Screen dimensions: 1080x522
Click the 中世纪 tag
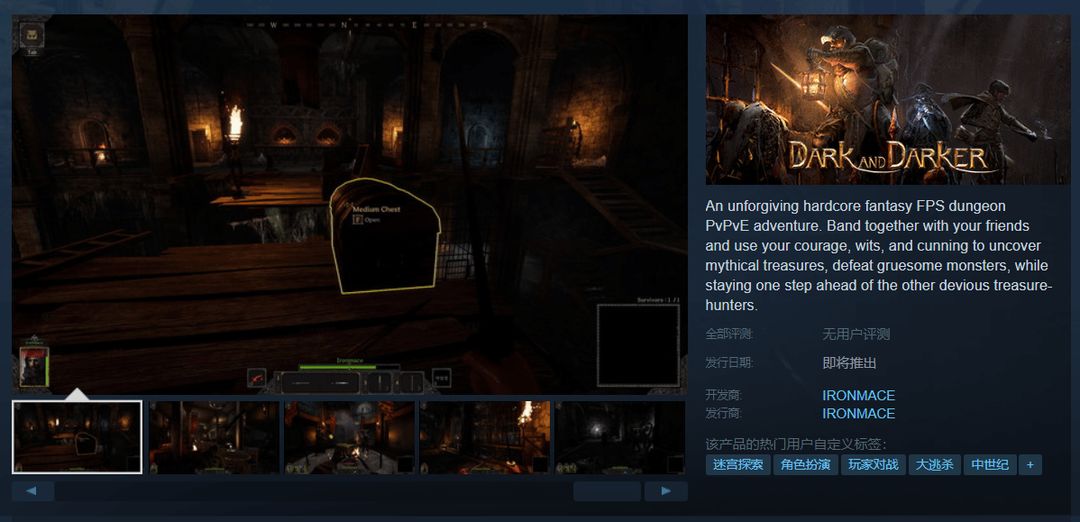tap(990, 465)
